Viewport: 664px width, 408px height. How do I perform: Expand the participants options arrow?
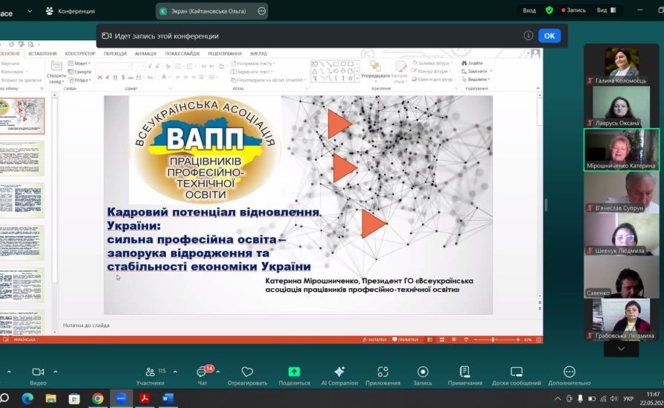point(175,371)
